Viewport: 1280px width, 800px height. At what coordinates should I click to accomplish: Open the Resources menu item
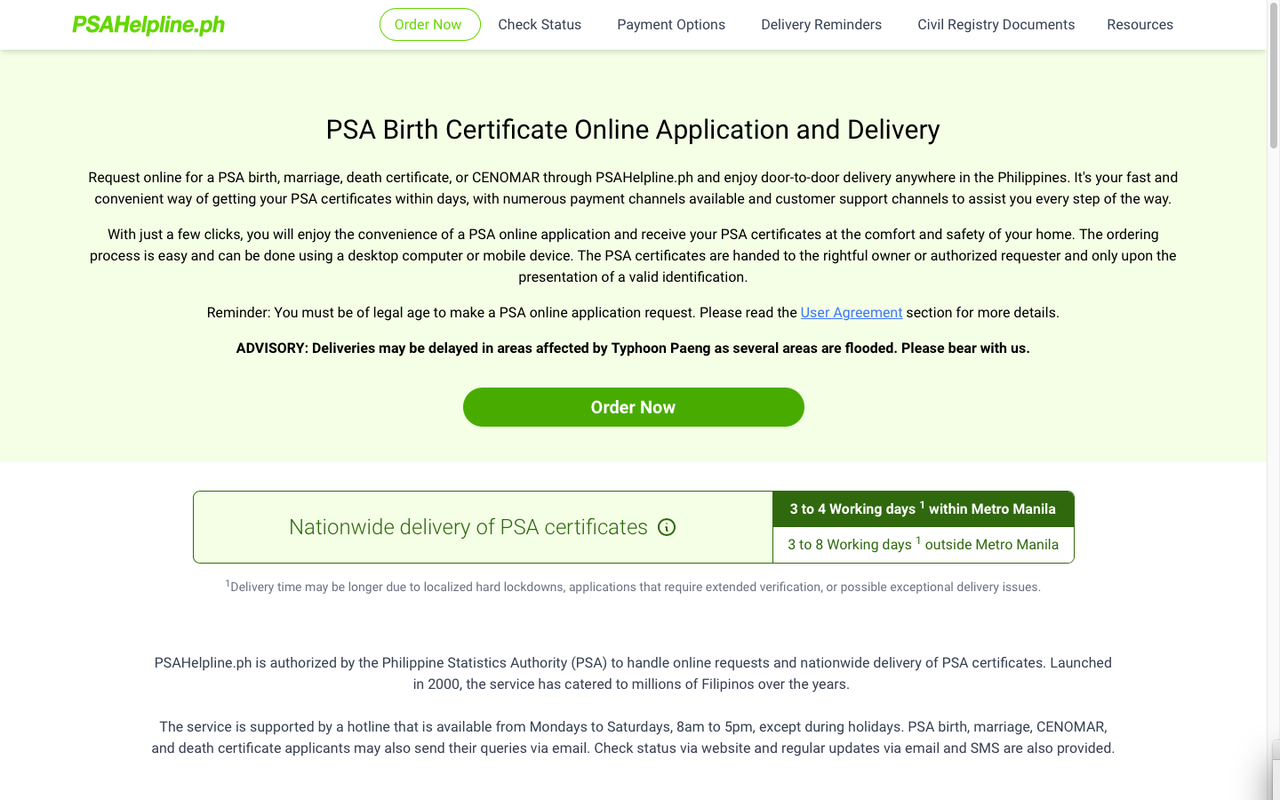pyautogui.click(x=1140, y=24)
